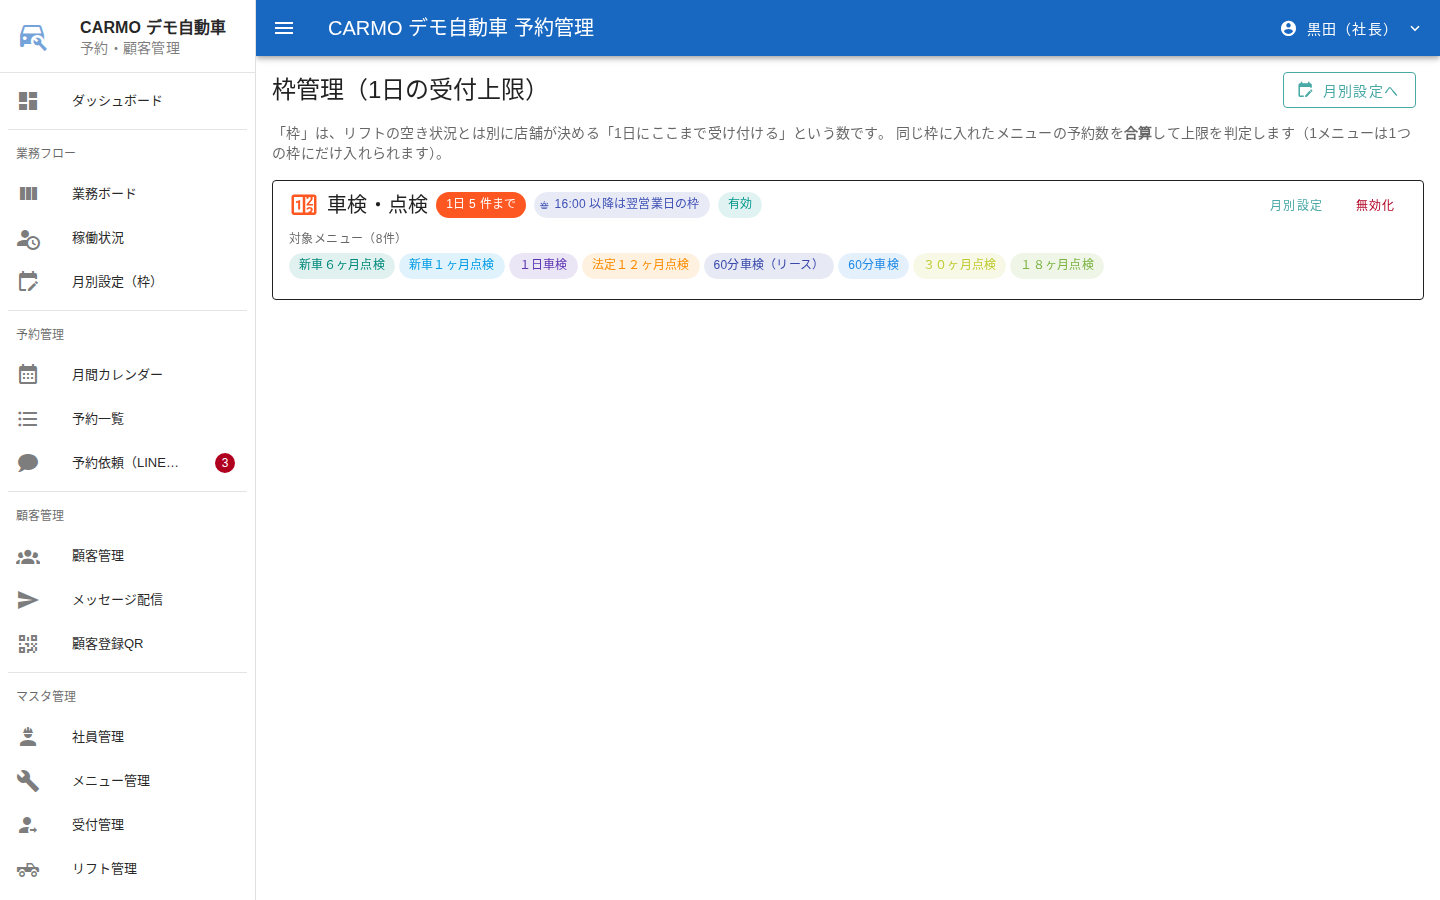Select the １日車検 chip

(544, 265)
